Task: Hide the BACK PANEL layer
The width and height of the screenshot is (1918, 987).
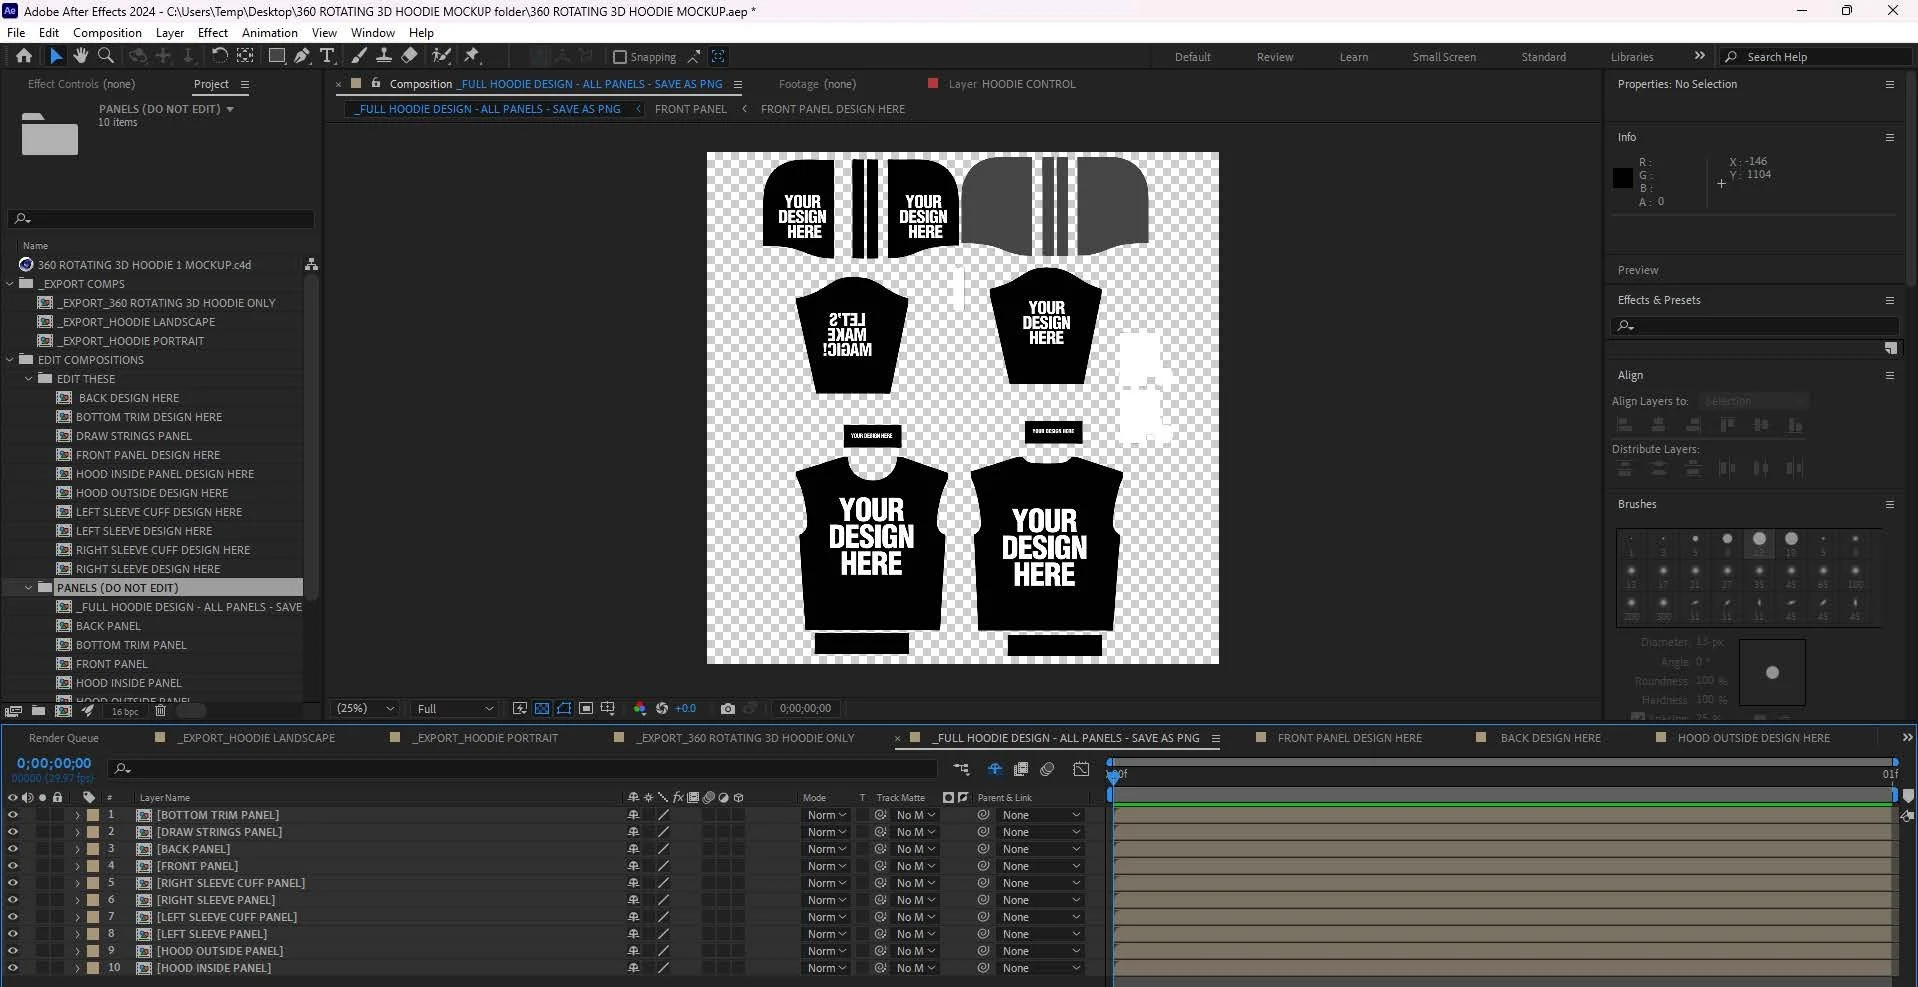Action: pos(13,849)
